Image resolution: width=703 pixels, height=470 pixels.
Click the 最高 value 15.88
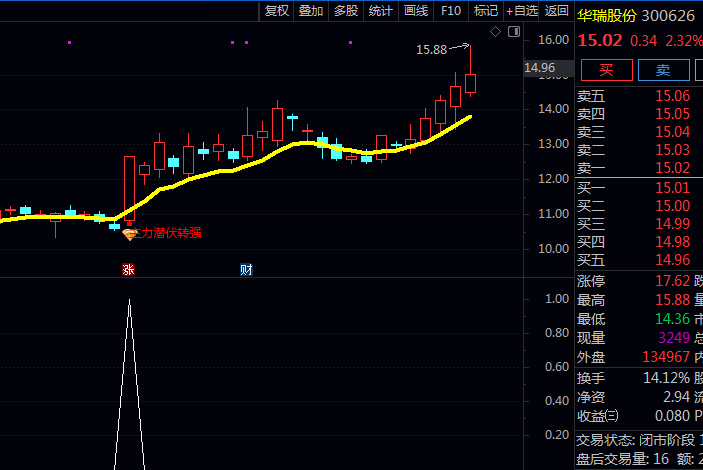pyautogui.click(x=673, y=300)
